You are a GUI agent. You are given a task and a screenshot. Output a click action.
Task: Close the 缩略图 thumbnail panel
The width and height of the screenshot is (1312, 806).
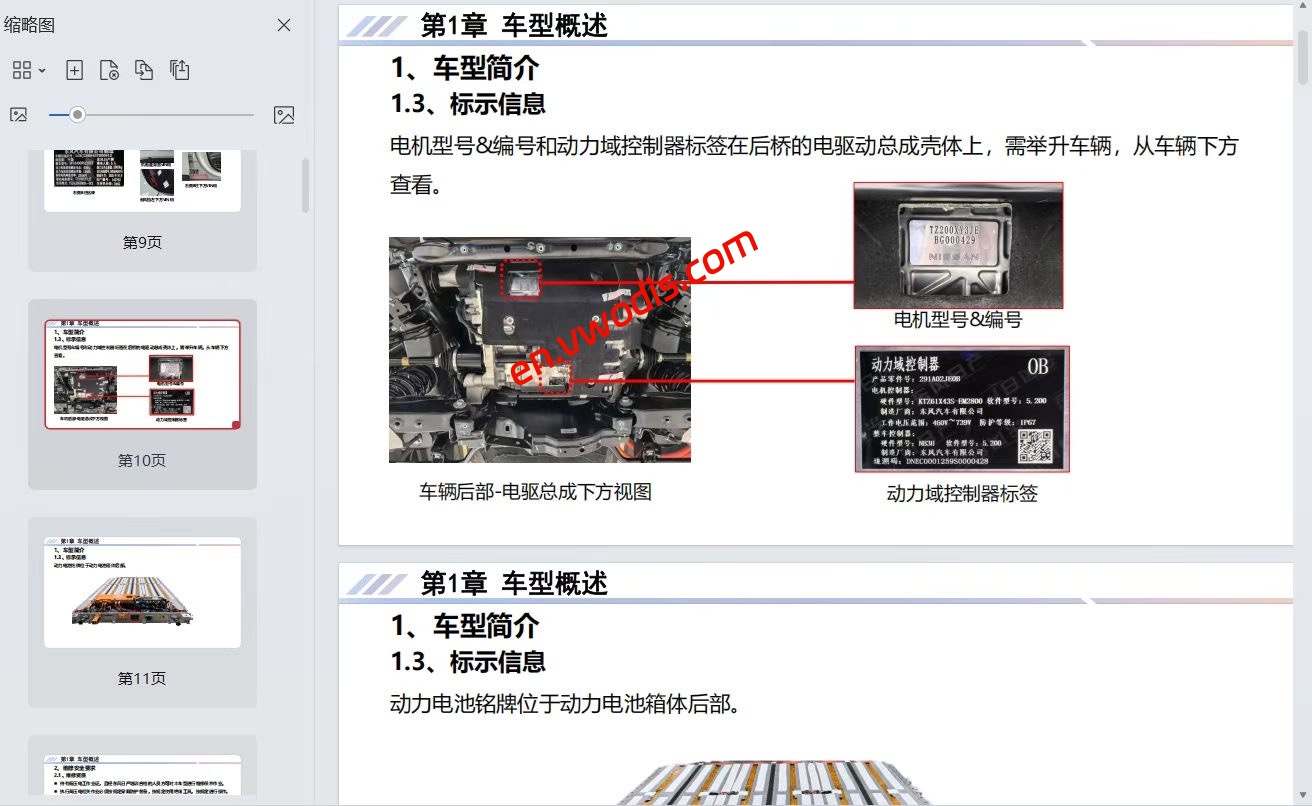pyautogui.click(x=283, y=25)
